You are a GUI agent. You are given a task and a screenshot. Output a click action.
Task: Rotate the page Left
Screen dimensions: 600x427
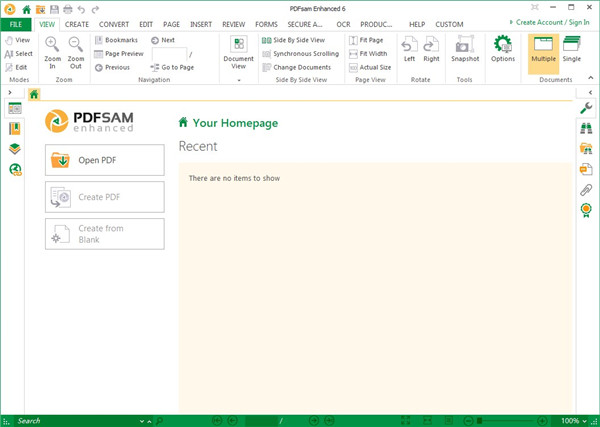click(408, 50)
